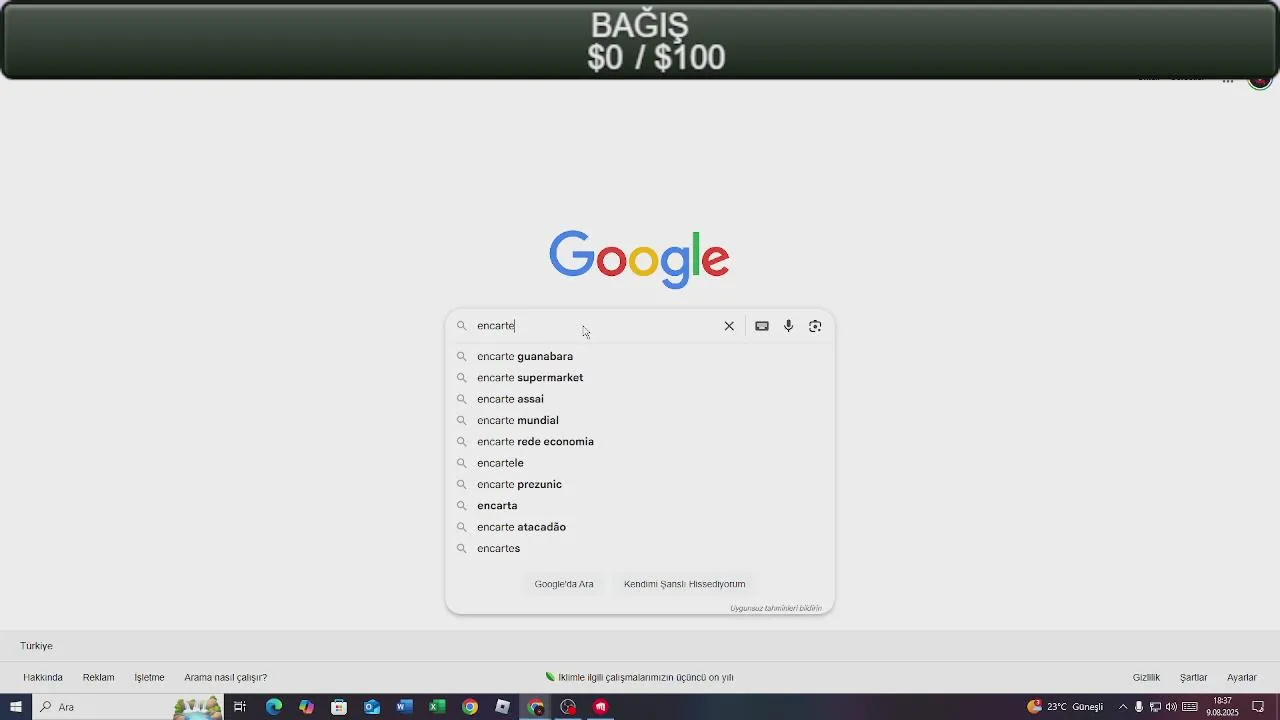Select 'encarte prezunic' from suggestions

tap(640, 484)
